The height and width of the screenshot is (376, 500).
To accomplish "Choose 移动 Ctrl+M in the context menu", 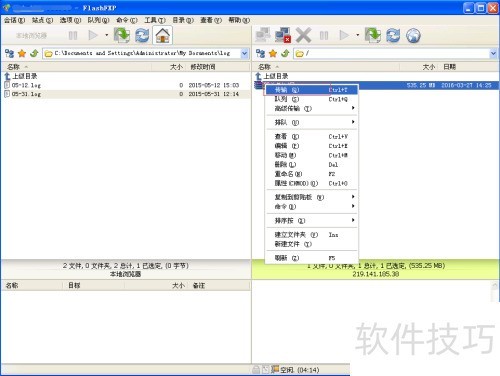I will coord(311,155).
